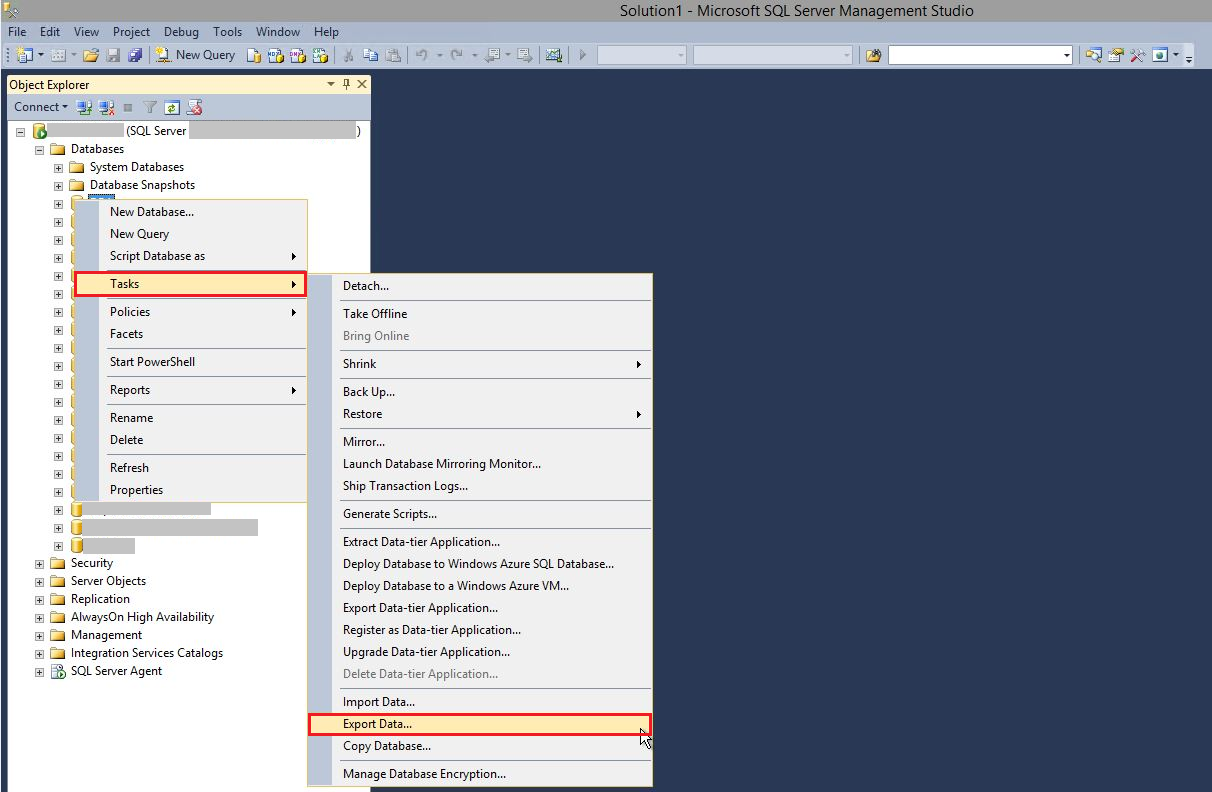The width and height of the screenshot is (1212, 792).
Task: Expand the AlwaysOn High Availability node
Action: [40, 617]
